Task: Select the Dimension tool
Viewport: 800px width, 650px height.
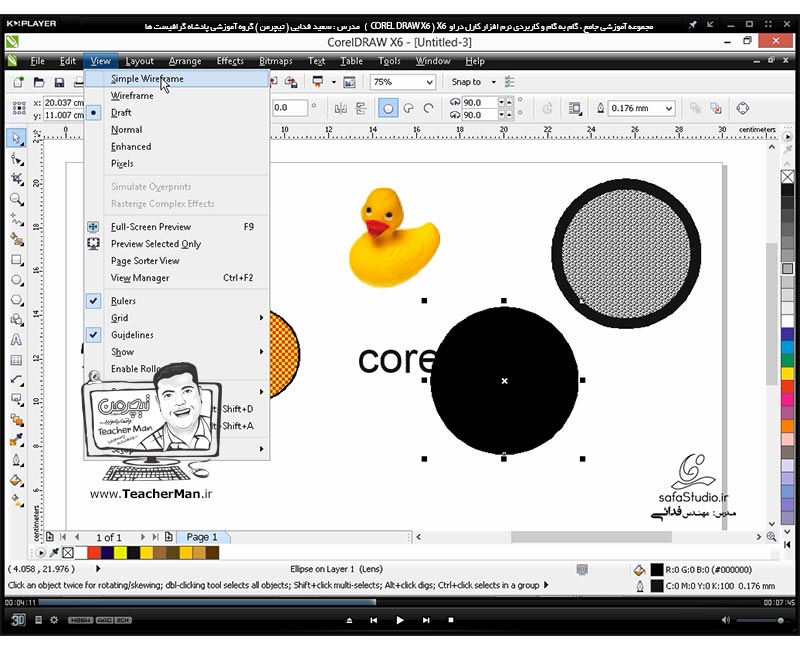Action: click(x=16, y=380)
